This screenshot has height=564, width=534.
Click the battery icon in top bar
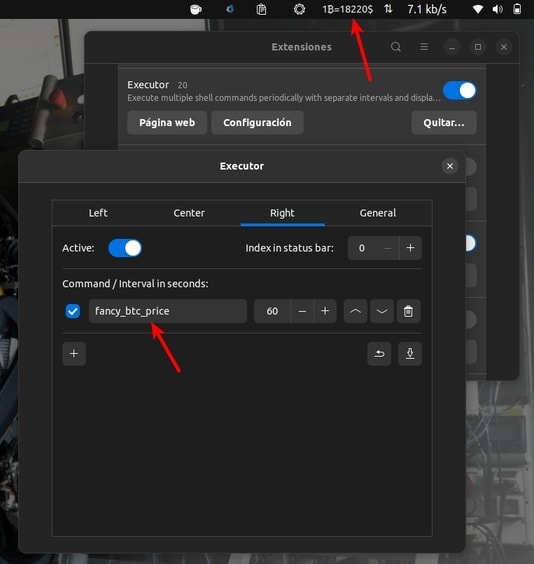tap(517, 9)
